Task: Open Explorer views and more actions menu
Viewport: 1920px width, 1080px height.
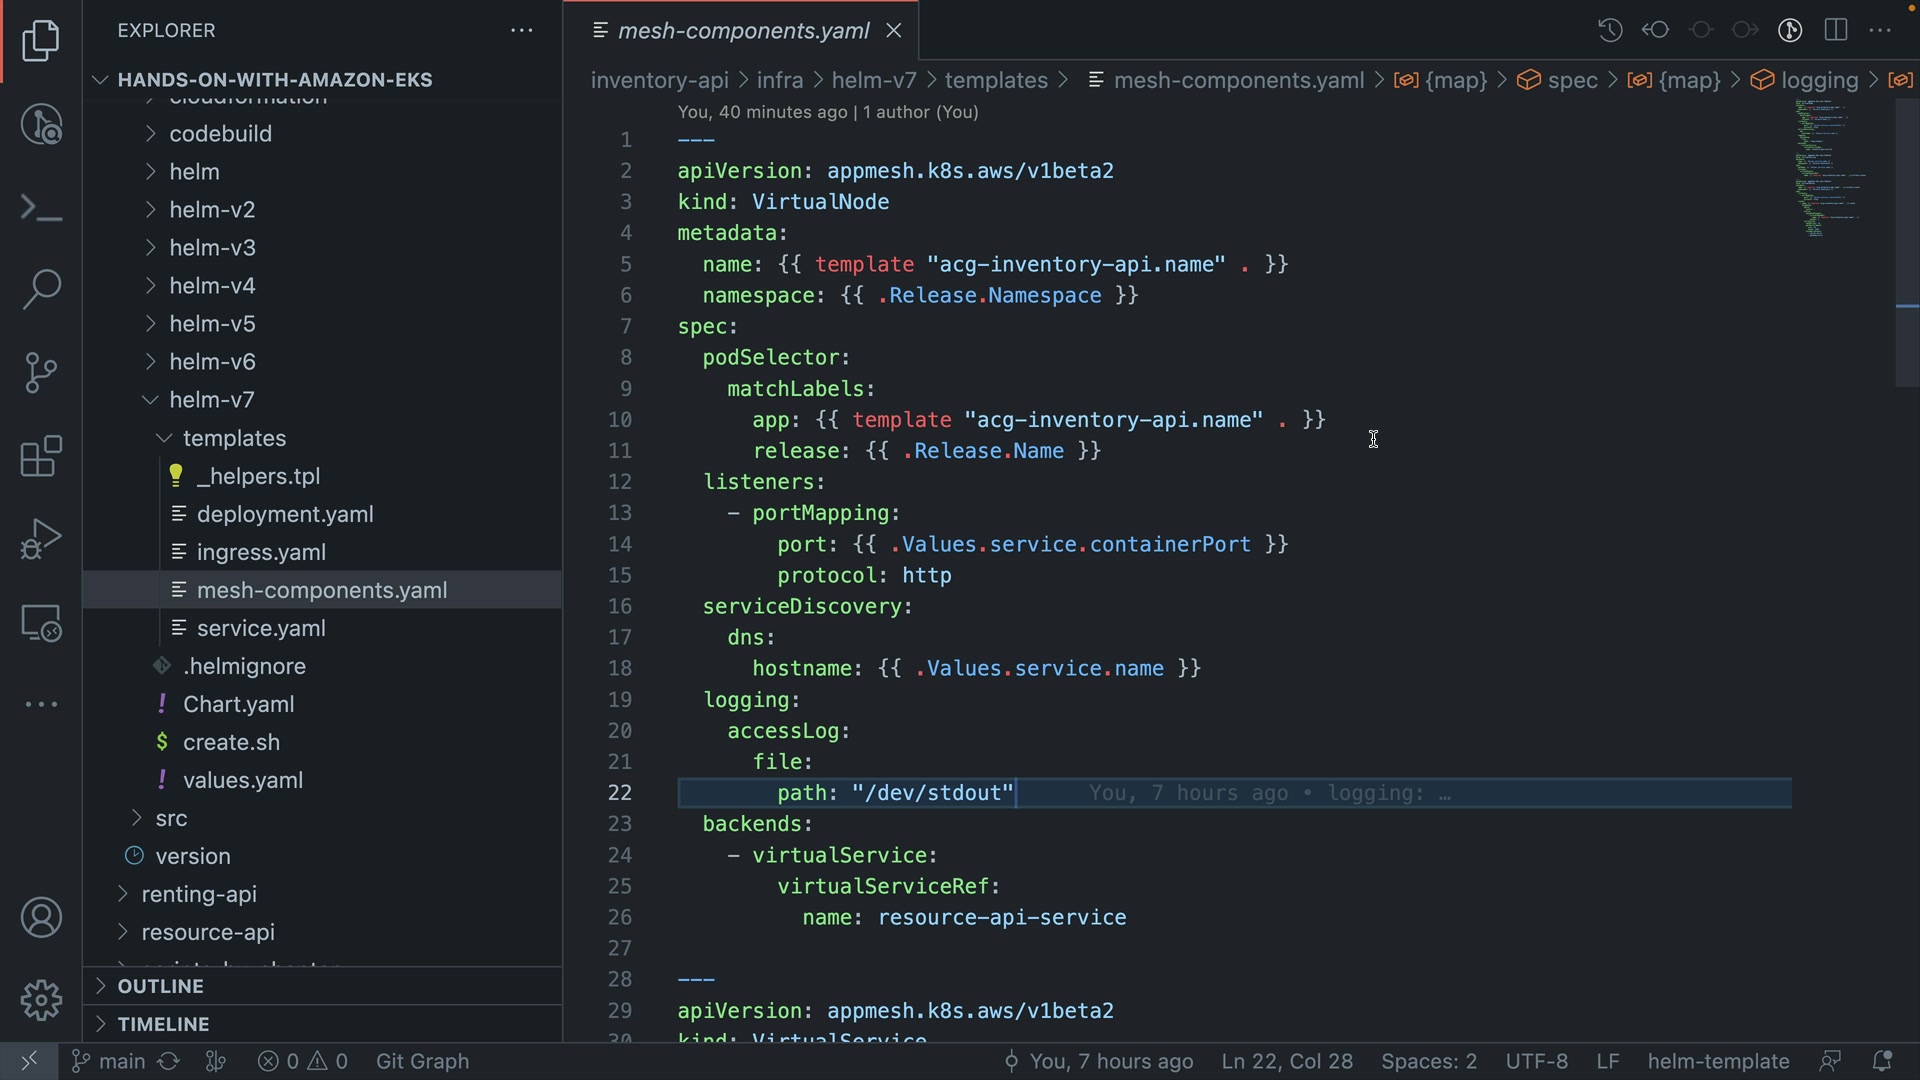Action: point(522,31)
